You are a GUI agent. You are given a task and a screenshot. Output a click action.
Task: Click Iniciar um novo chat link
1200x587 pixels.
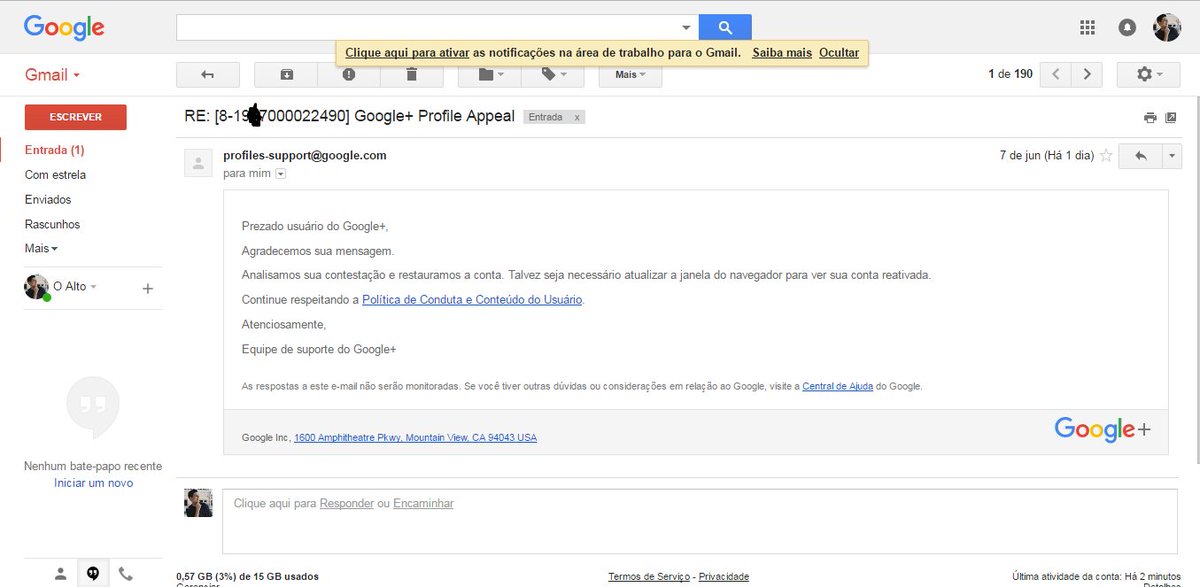click(93, 483)
